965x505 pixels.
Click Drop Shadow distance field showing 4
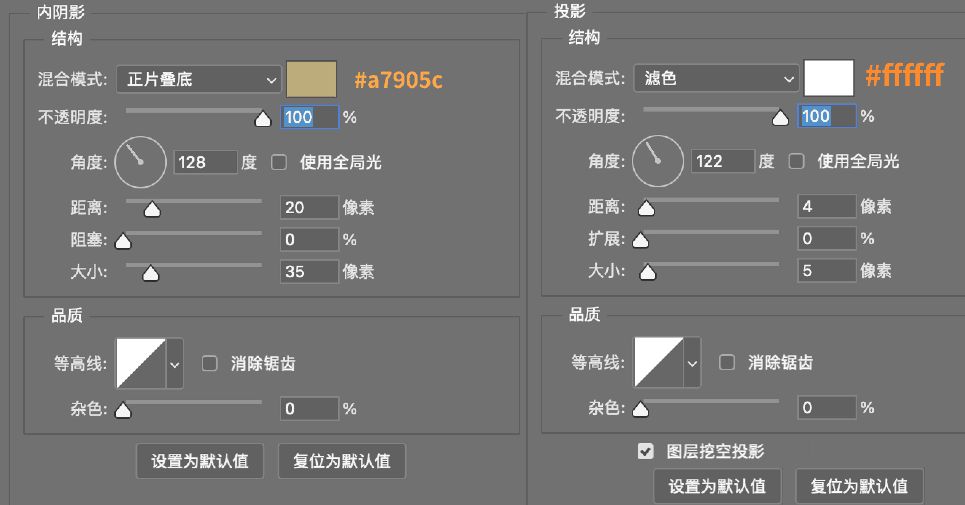click(x=827, y=206)
